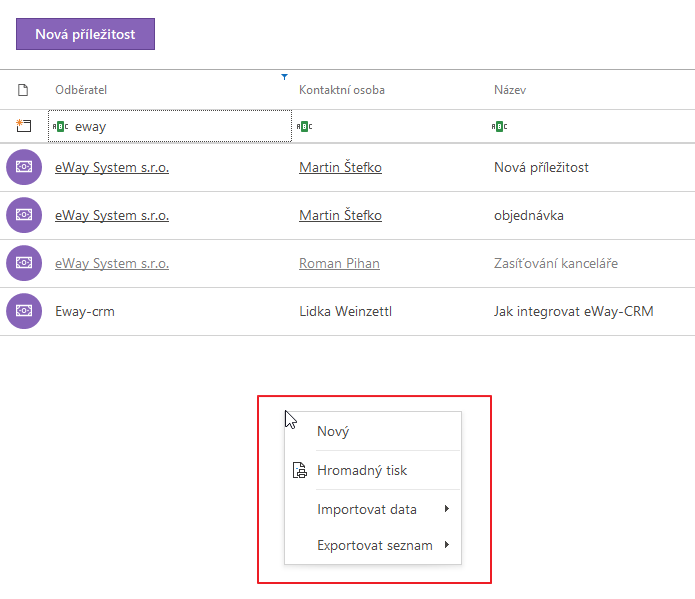Open eWay System s.r.o. link in Zasíťování kanceláře row

(x=112, y=263)
